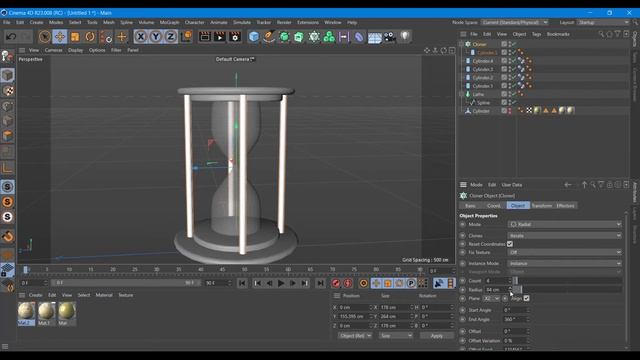The image size is (640, 360).
Task: Open Object Manager Tags menu
Action: (x=536, y=34)
